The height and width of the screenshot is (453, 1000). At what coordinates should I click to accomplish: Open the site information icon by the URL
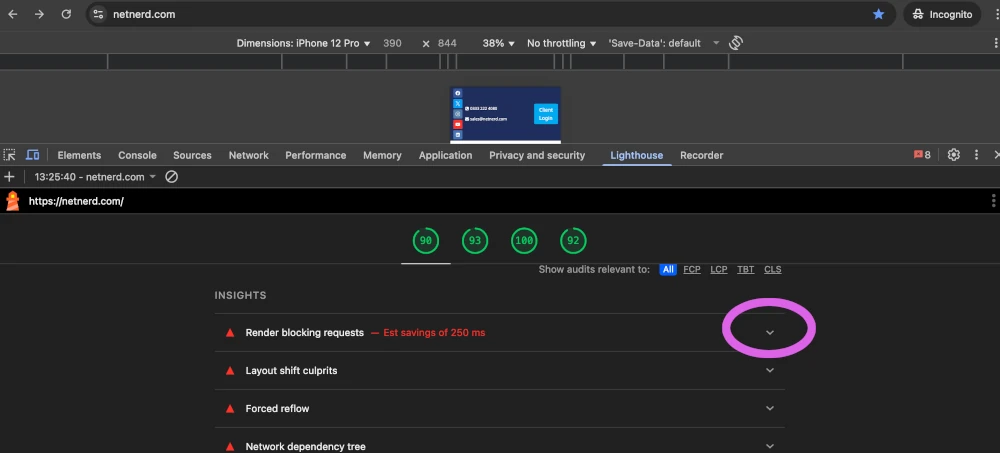(x=98, y=15)
